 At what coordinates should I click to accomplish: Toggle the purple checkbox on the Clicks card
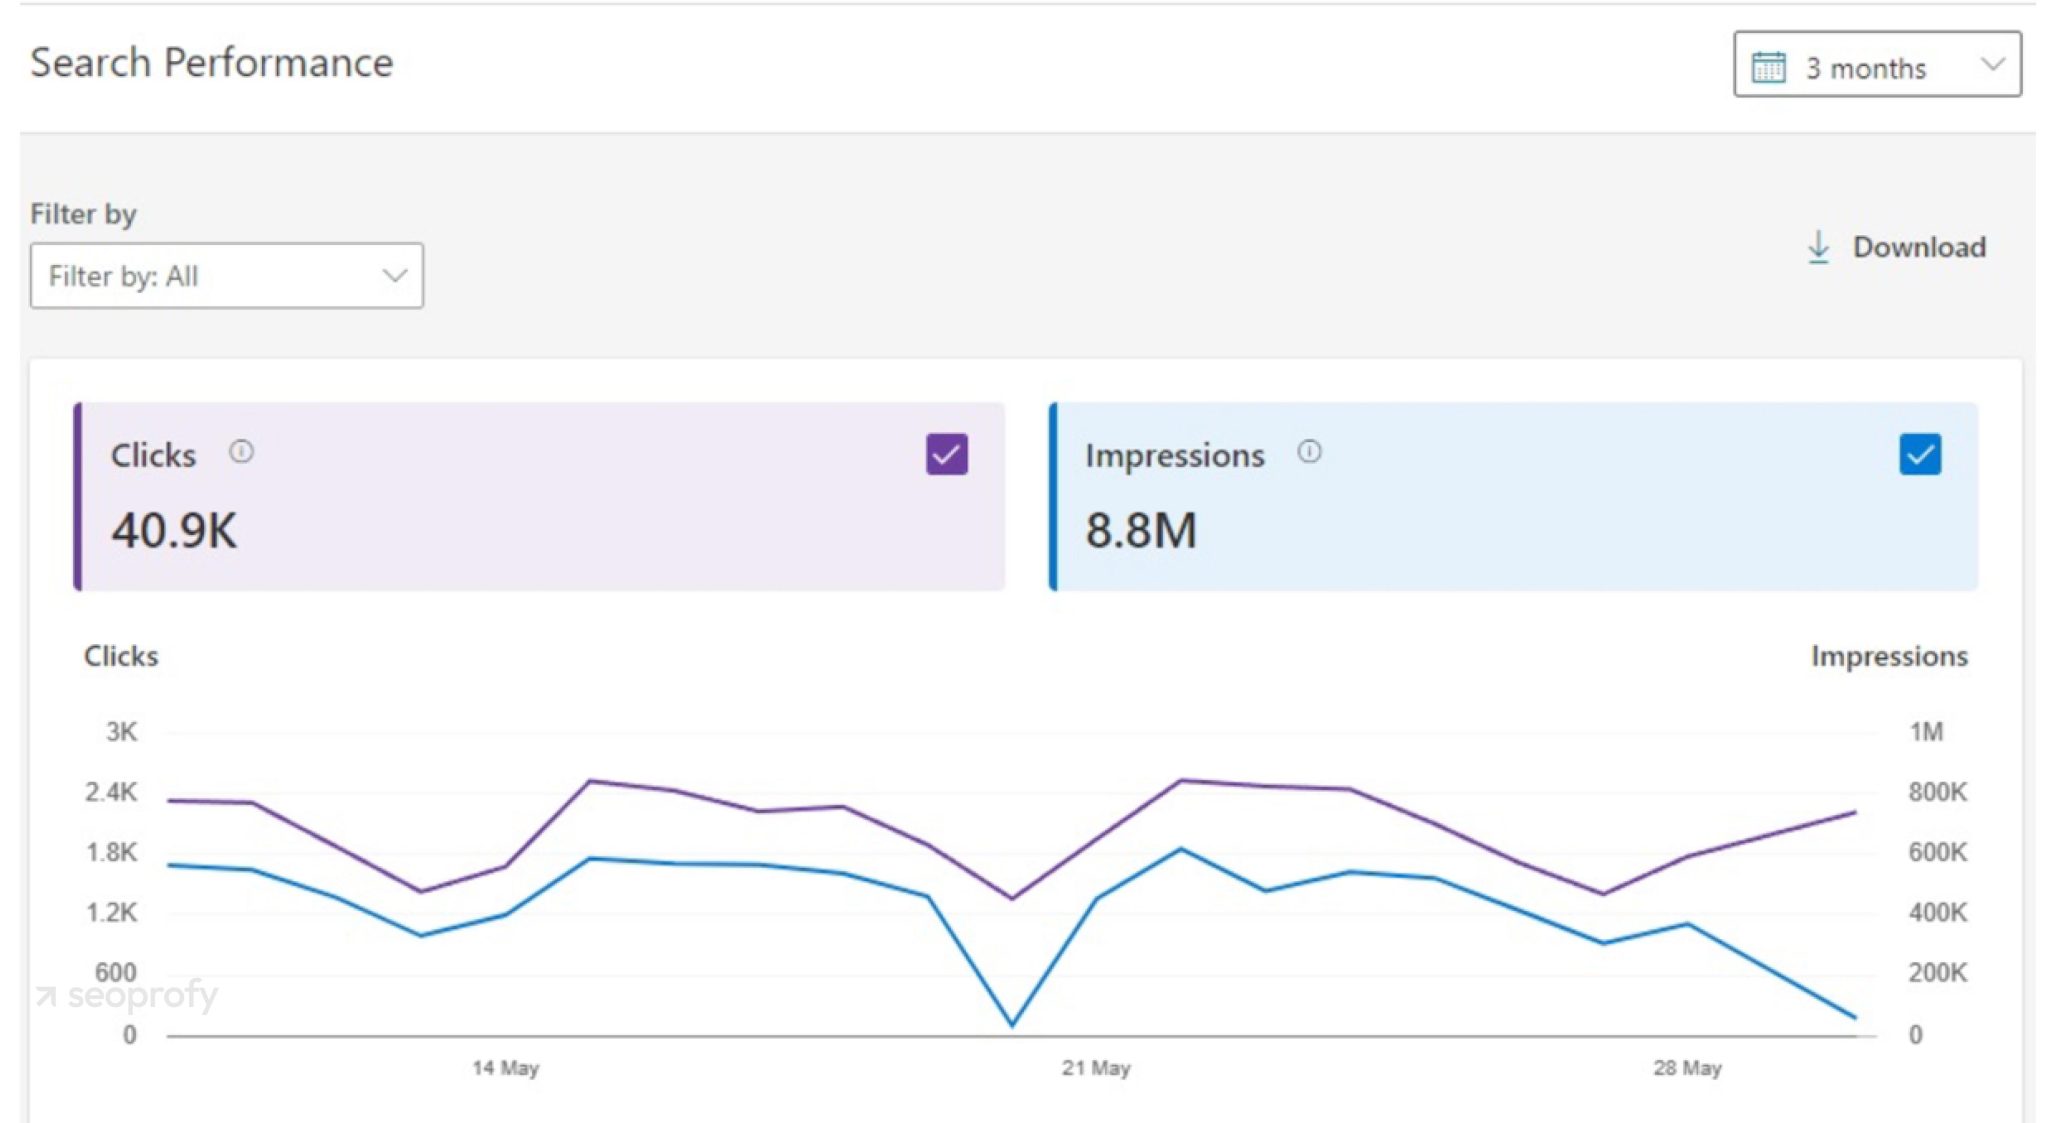945,456
